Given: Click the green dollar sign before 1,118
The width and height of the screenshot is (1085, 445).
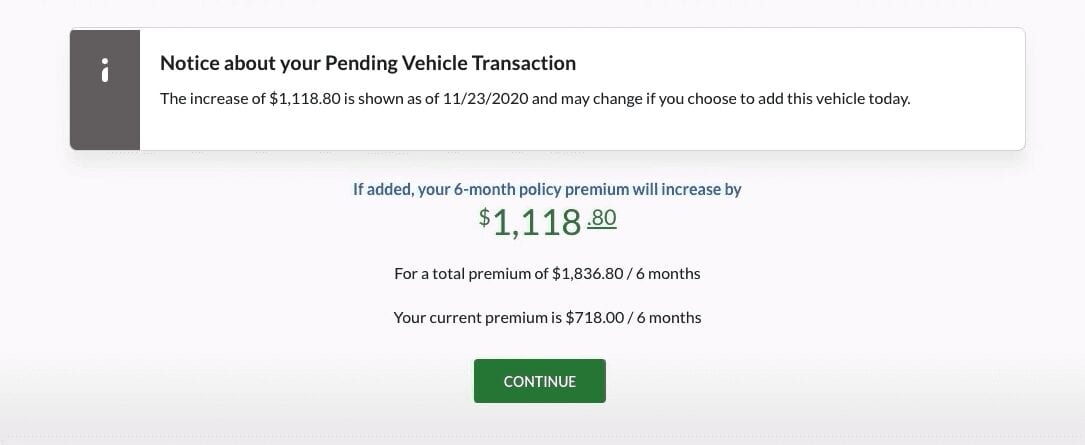Looking at the screenshot, I should [x=484, y=217].
